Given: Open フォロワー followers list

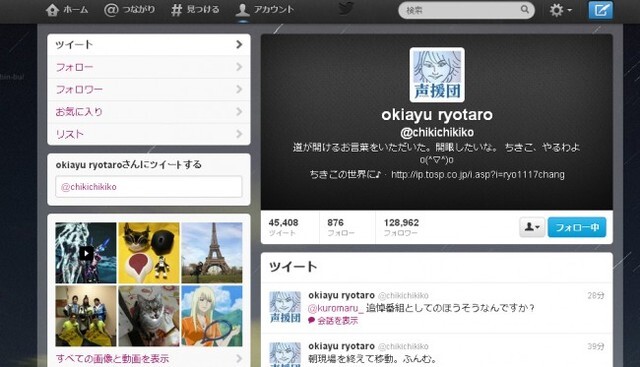Looking at the screenshot, I should click(149, 89).
